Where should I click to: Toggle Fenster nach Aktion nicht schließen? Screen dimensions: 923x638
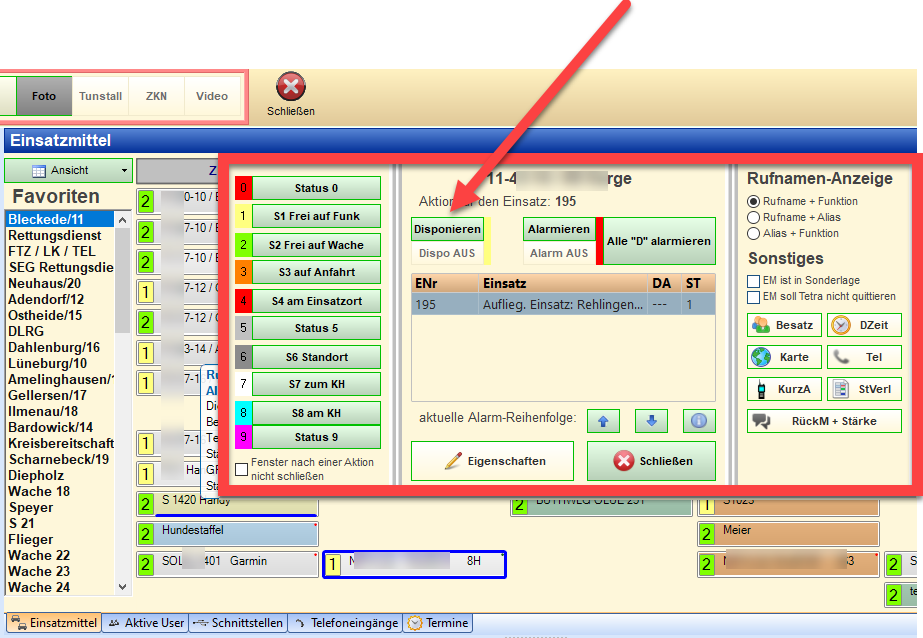(241, 469)
